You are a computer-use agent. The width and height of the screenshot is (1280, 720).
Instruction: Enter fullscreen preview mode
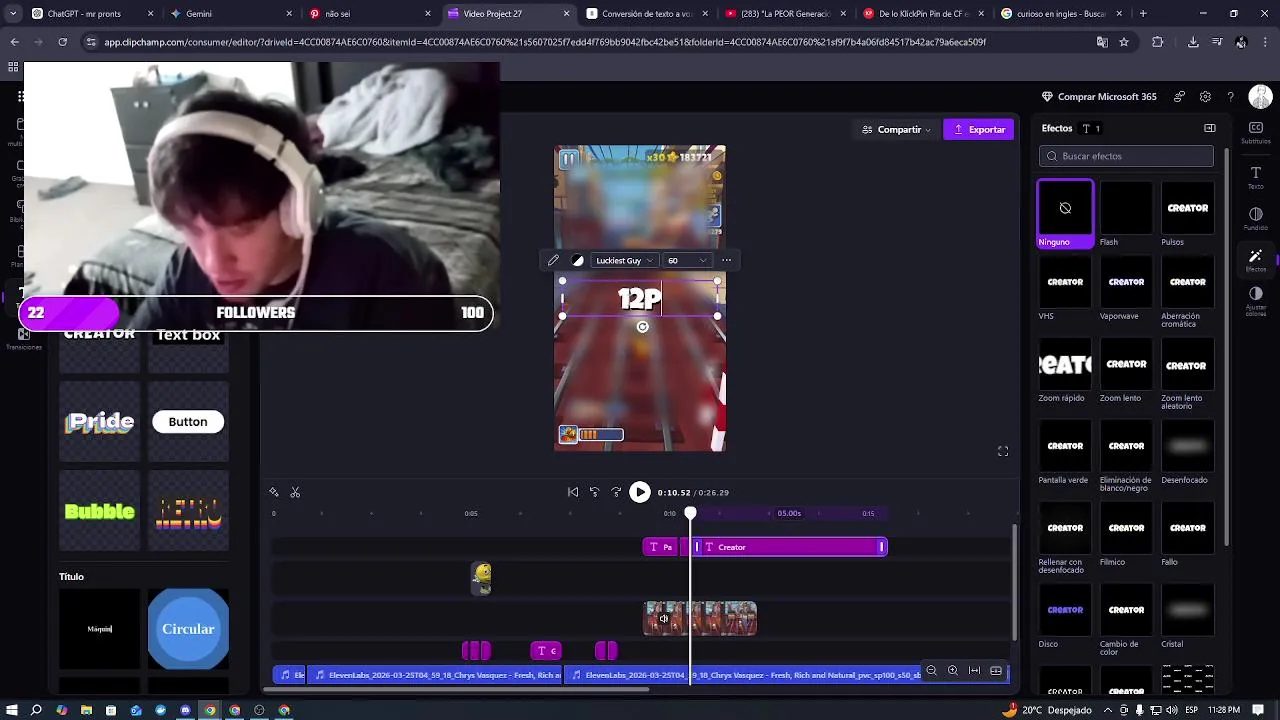point(1003,451)
